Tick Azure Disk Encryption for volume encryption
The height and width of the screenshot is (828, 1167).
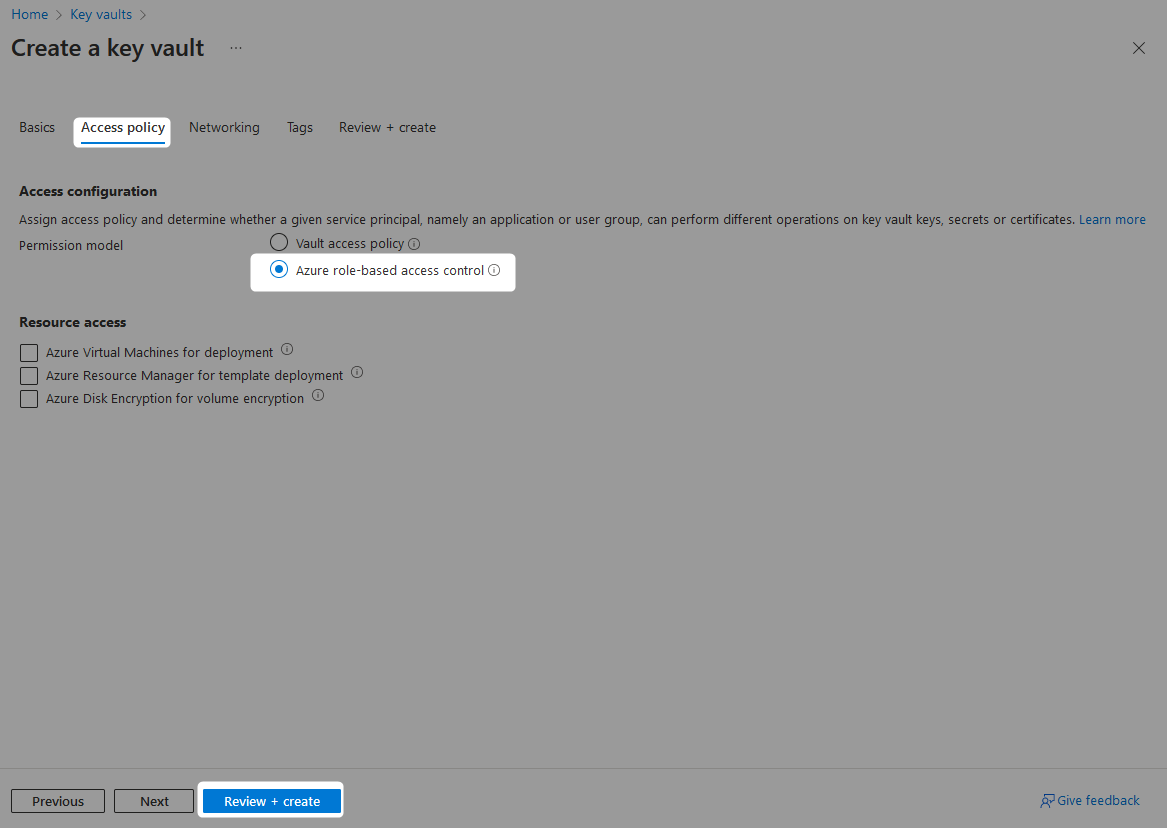pyautogui.click(x=29, y=399)
